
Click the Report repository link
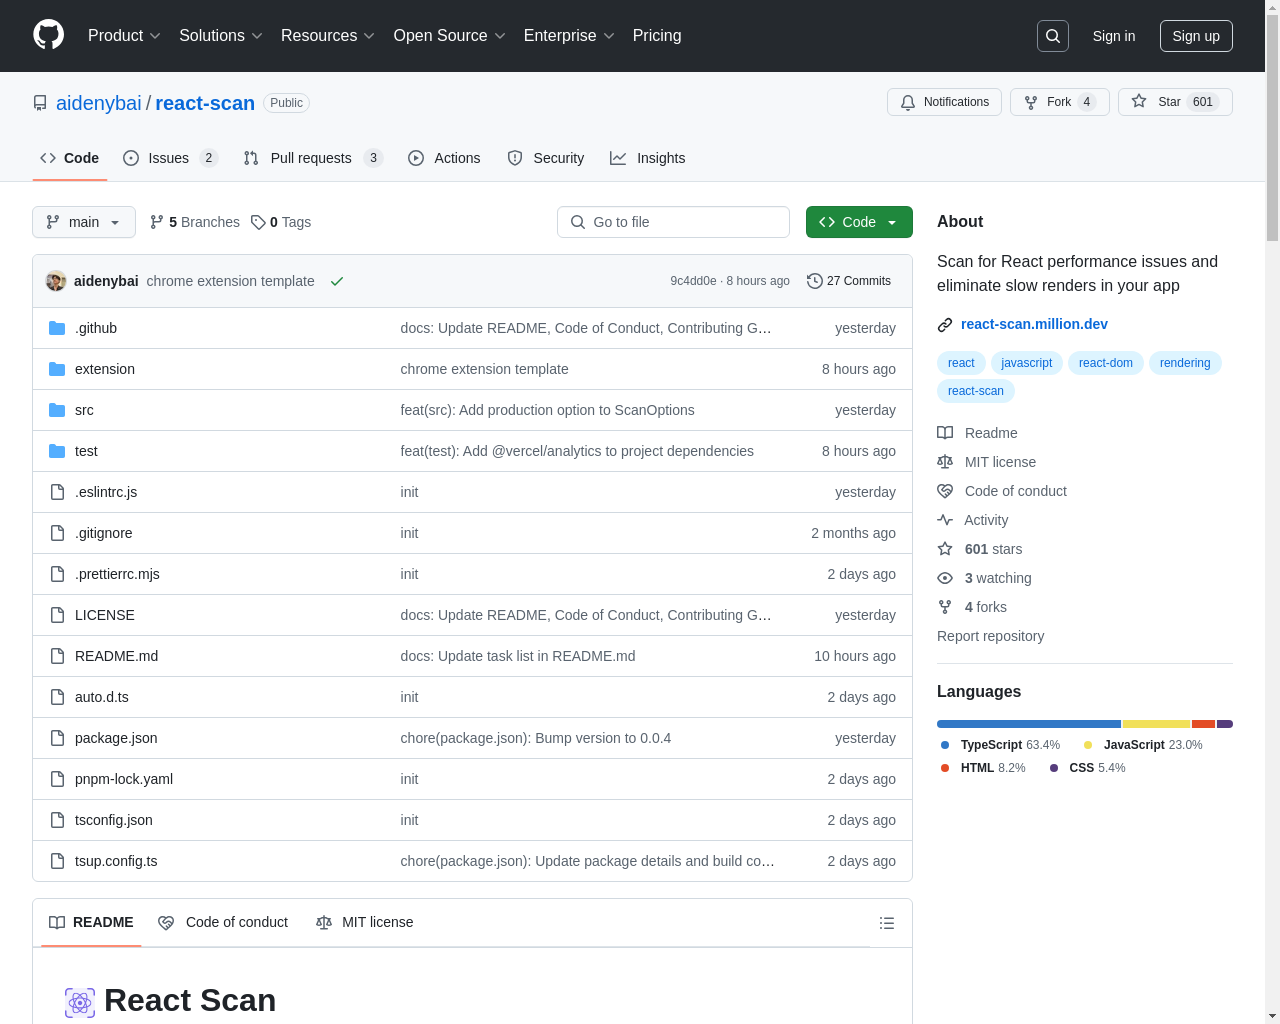[x=990, y=636]
